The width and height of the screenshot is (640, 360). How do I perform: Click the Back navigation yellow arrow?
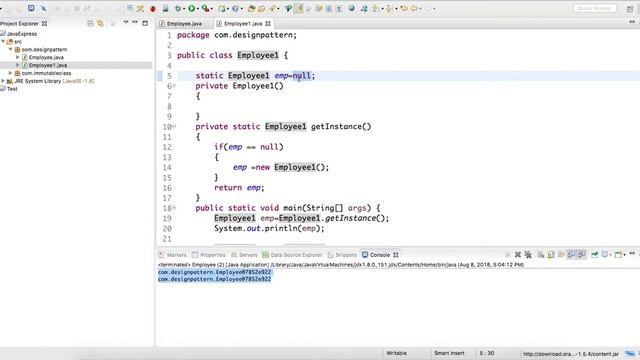pyautogui.click(x=415, y=8)
